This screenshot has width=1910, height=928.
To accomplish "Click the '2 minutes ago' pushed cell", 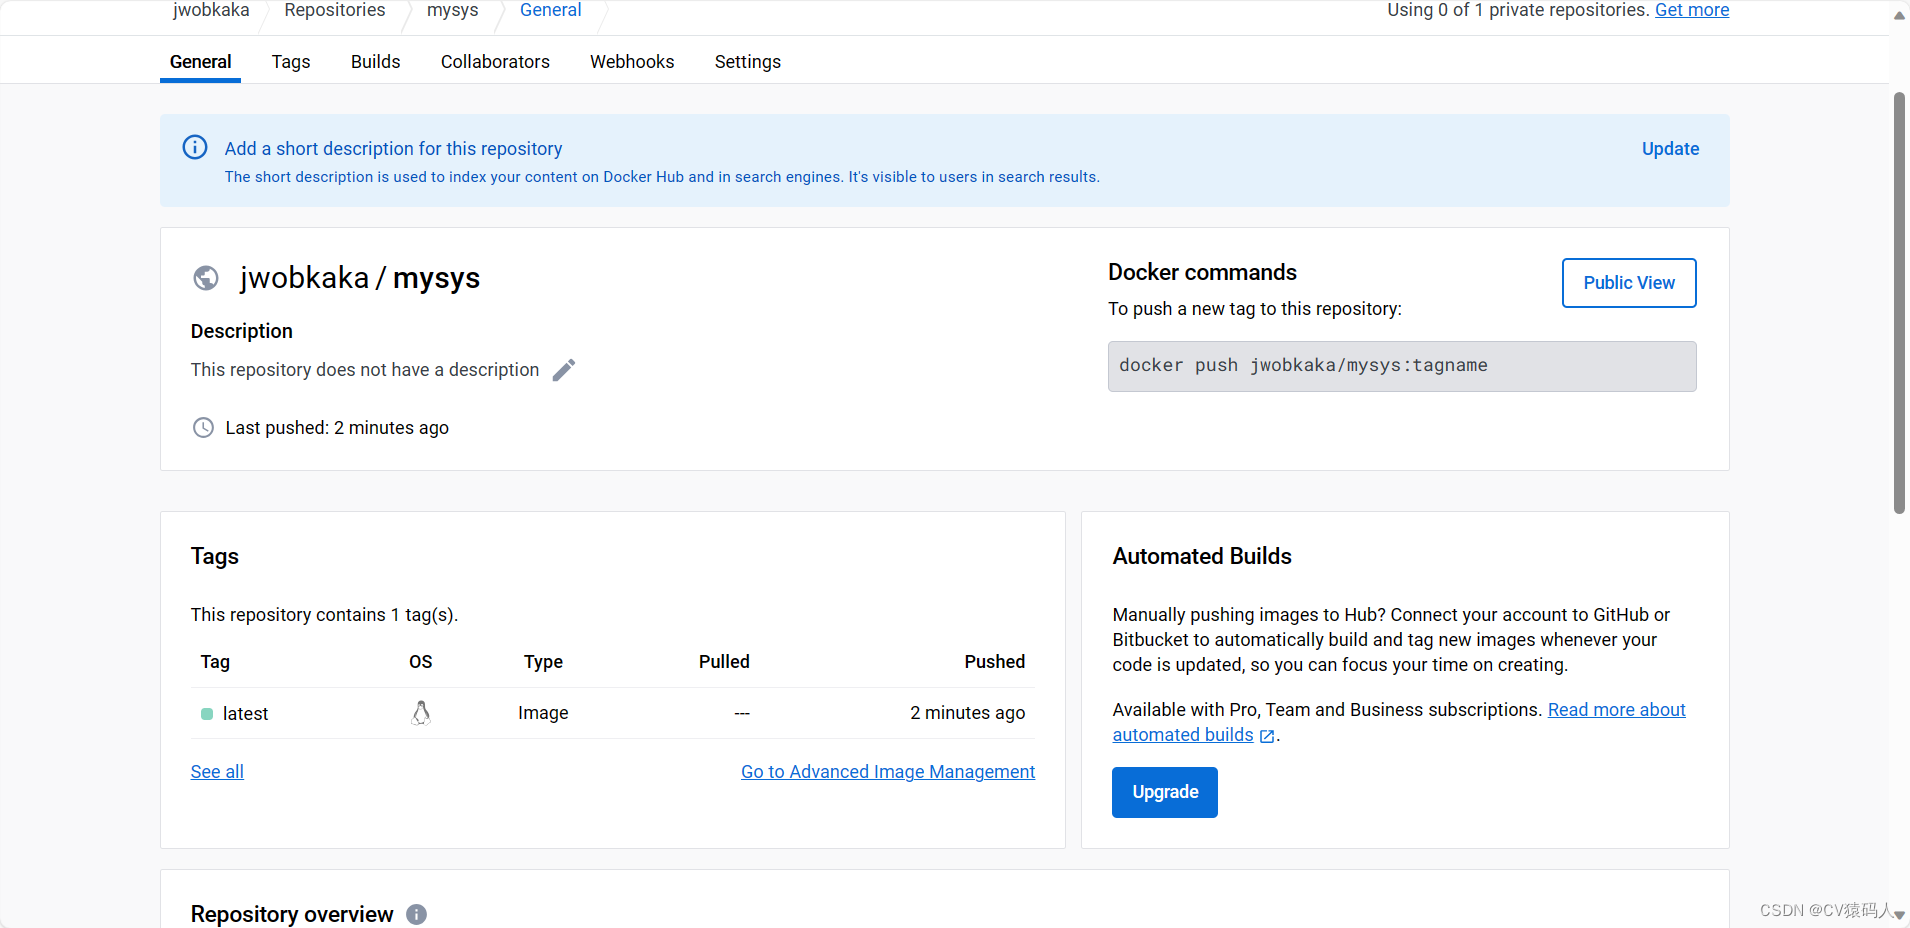I will 967,713.
